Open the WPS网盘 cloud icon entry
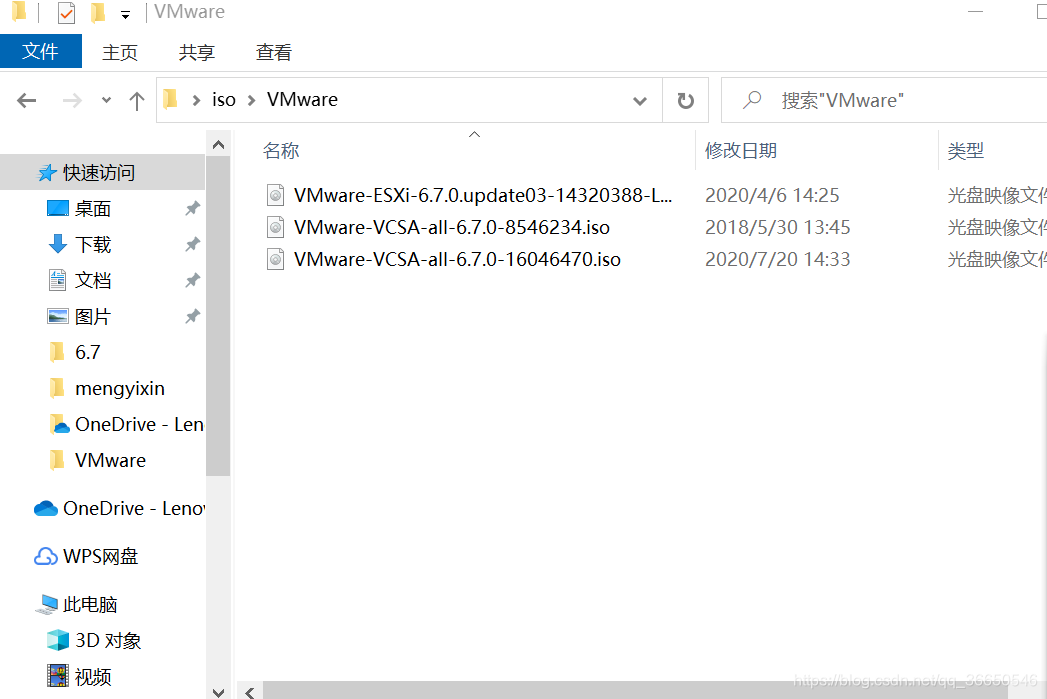The image size is (1047, 699). pyautogui.click(x=45, y=556)
